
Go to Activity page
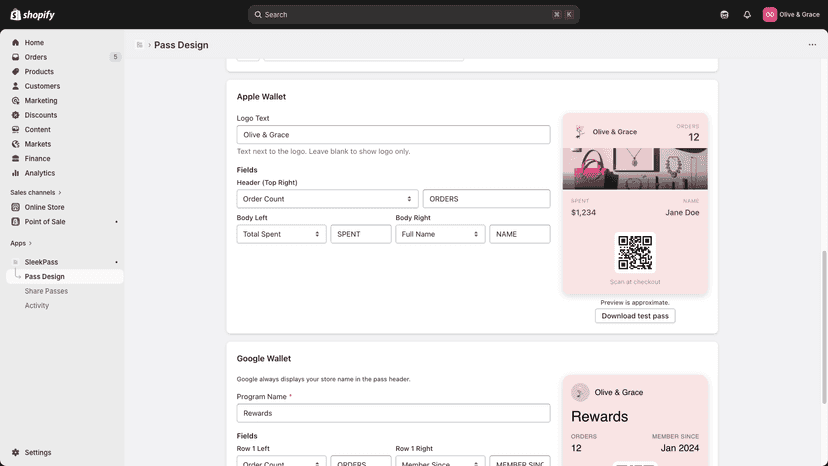tap(36, 305)
